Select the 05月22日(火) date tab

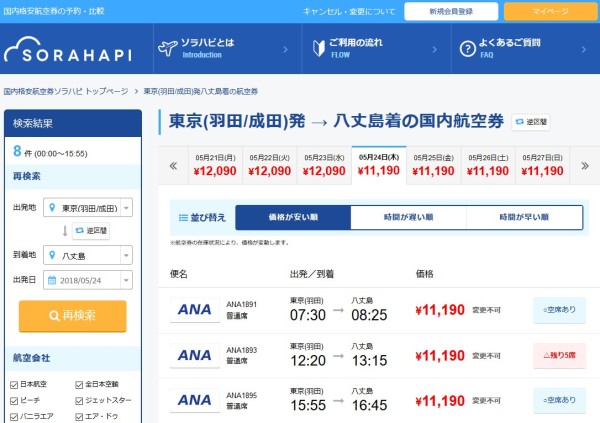[270, 165]
